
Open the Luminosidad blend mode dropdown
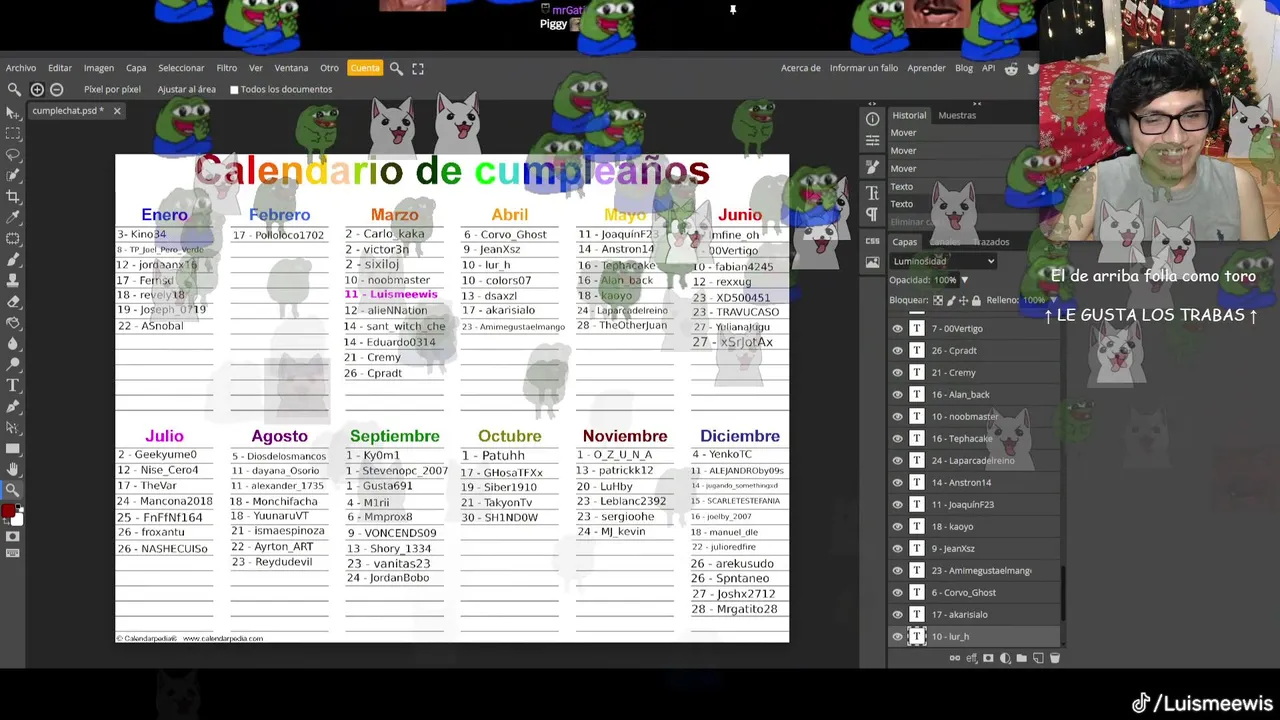943,261
